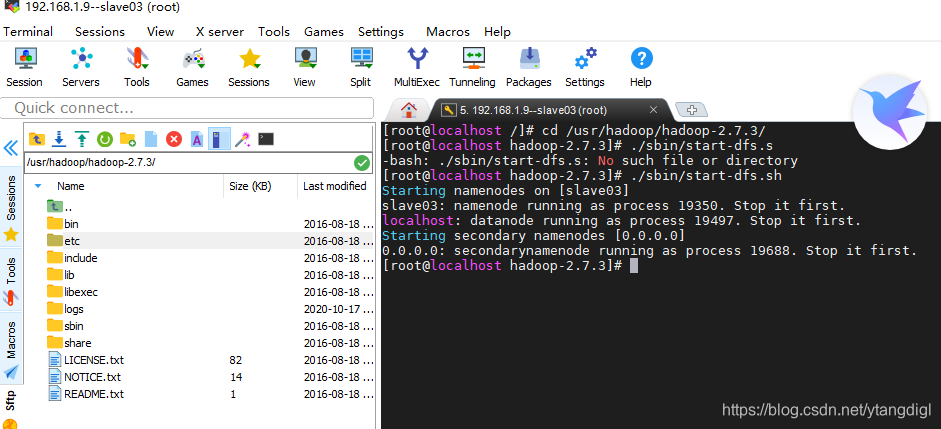Image resolution: width=941 pixels, height=429 pixels.
Task: Open the Help menu
Action: coord(497,32)
